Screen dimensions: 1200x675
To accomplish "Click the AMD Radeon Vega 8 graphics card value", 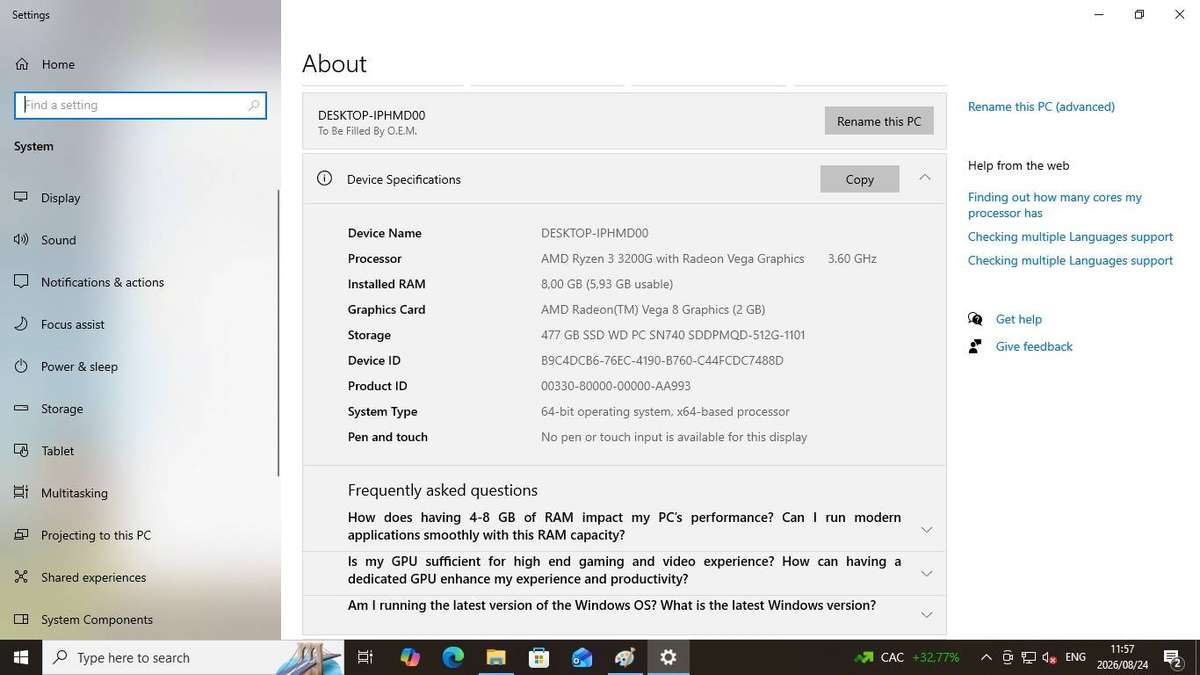I will pos(653,310).
